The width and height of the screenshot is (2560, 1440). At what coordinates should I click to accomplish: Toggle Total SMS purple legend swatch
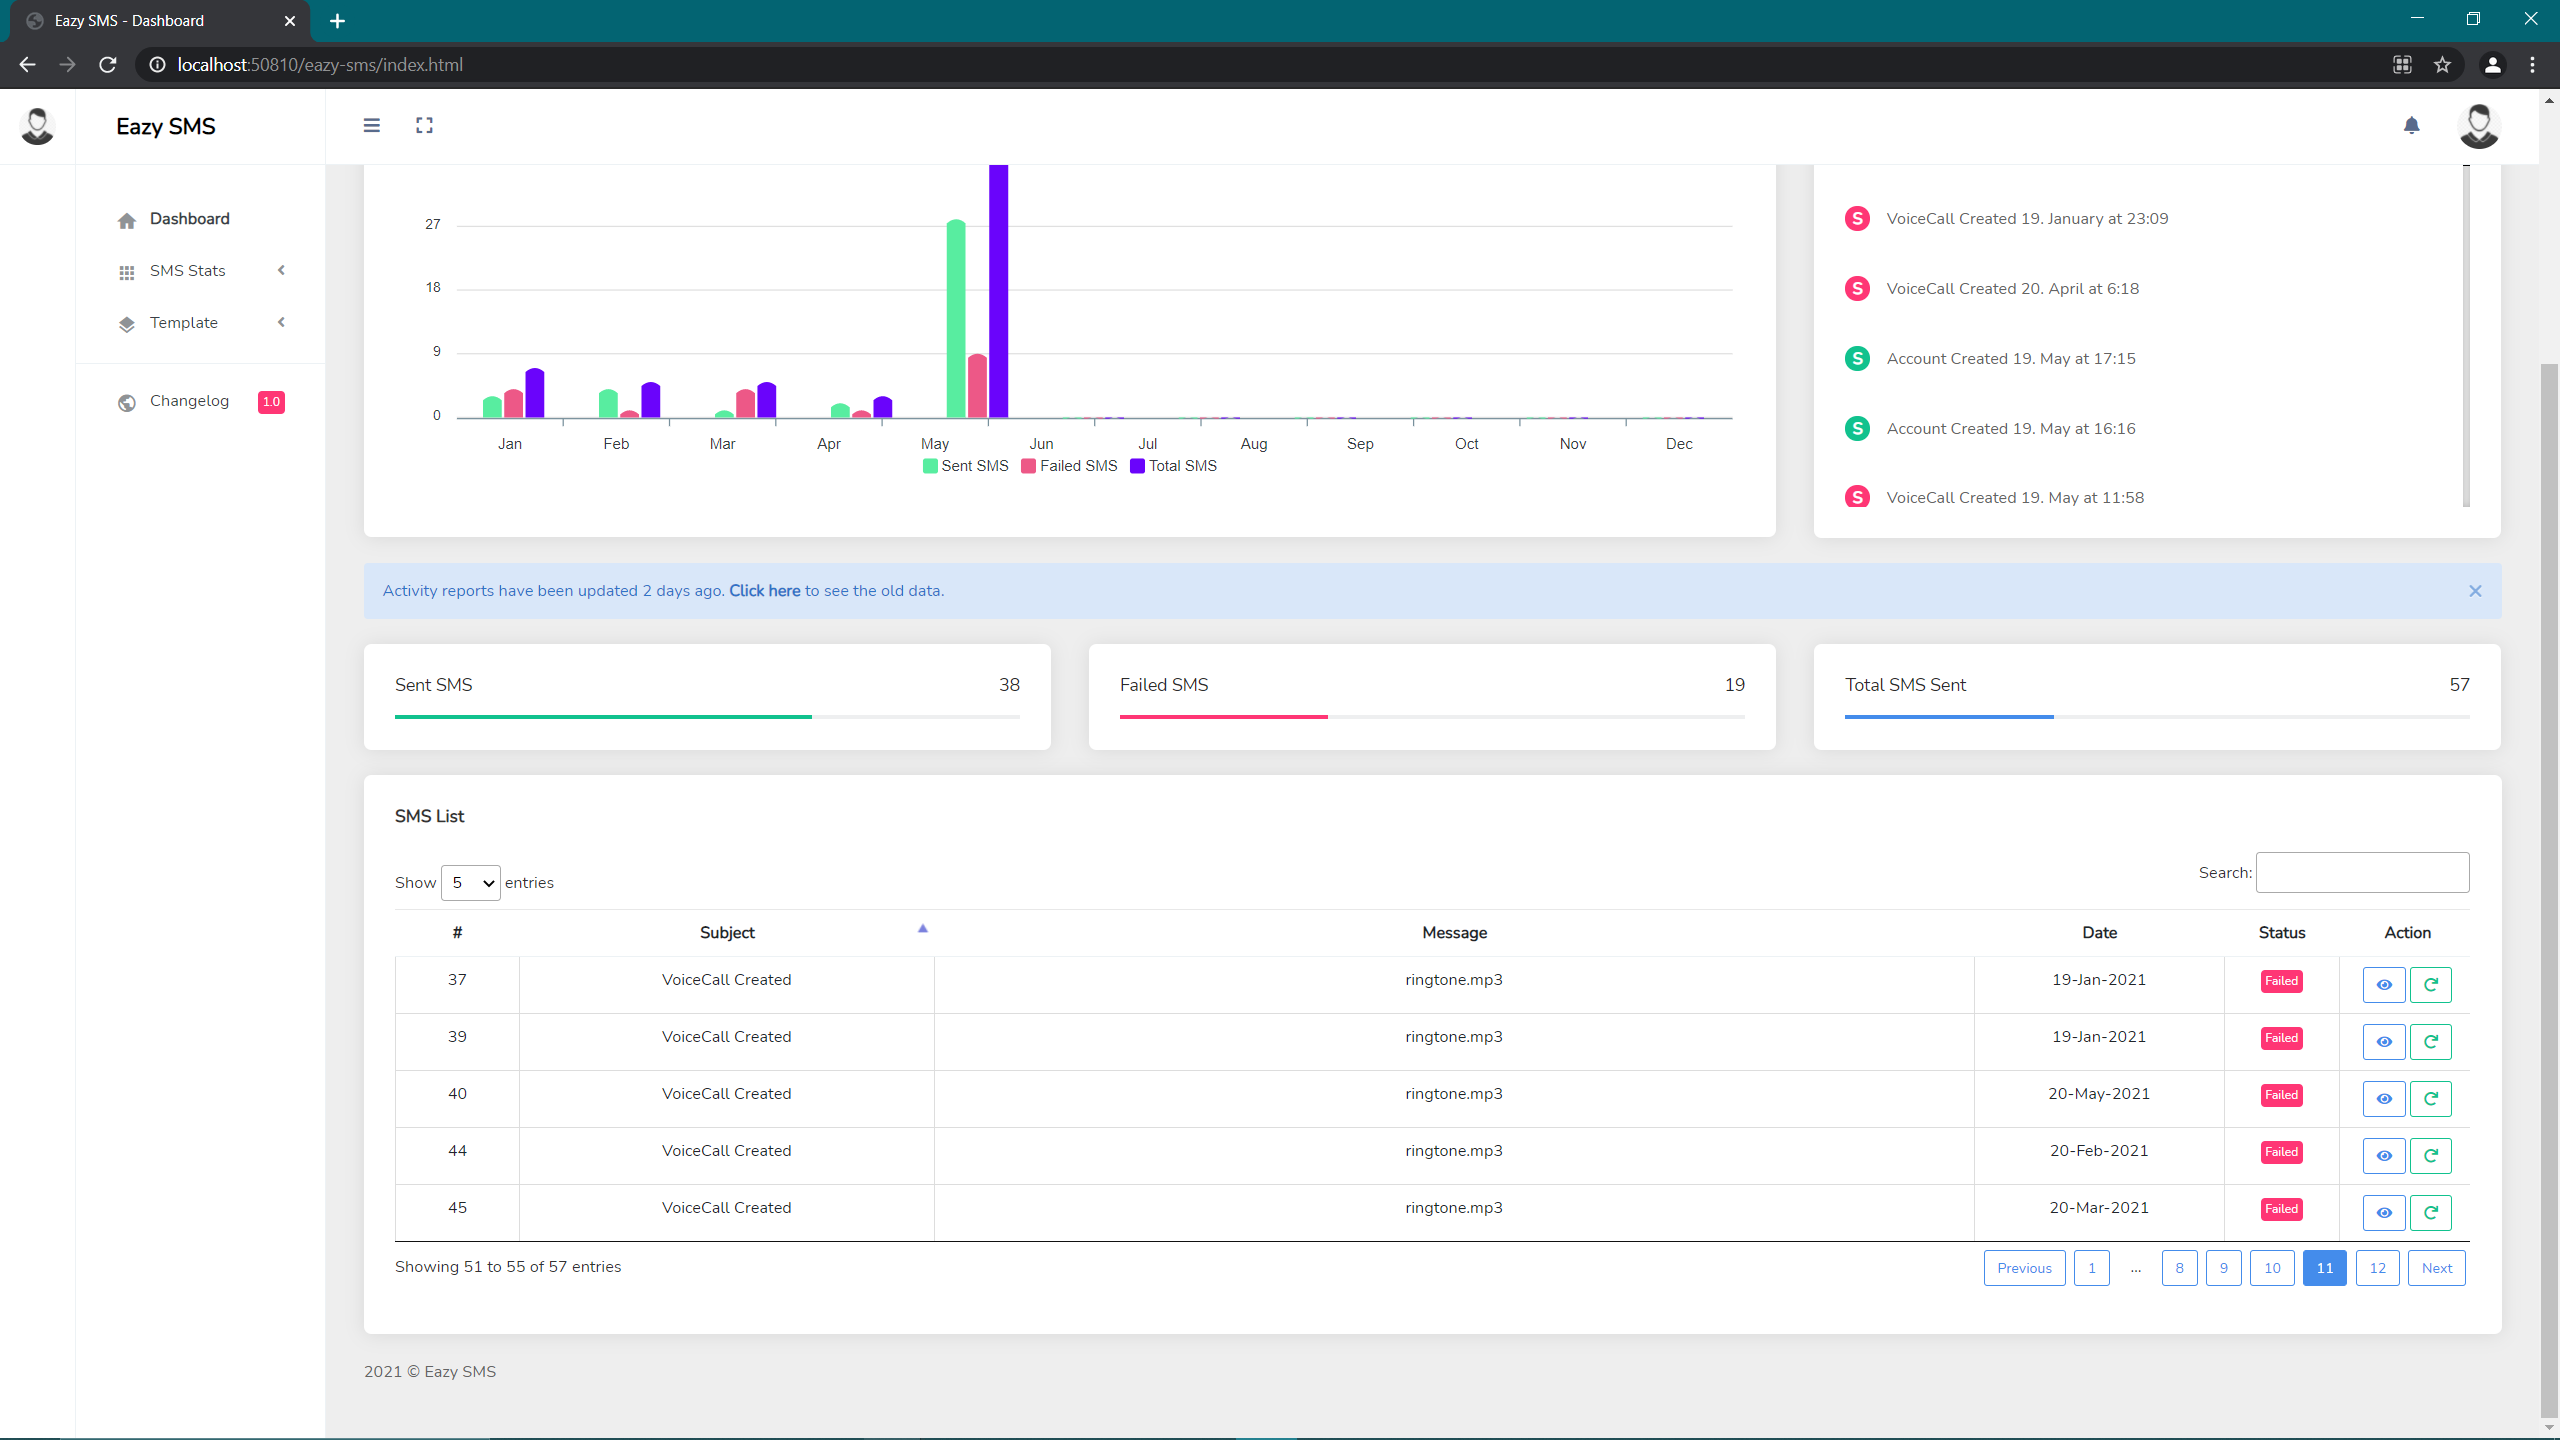click(1137, 466)
